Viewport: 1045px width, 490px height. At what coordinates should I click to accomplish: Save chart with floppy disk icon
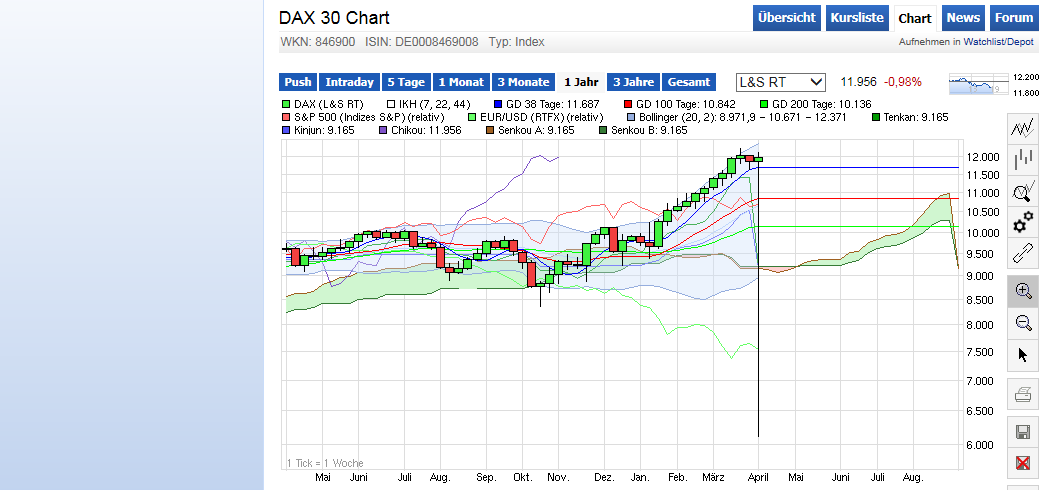[x=1022, y=432]
